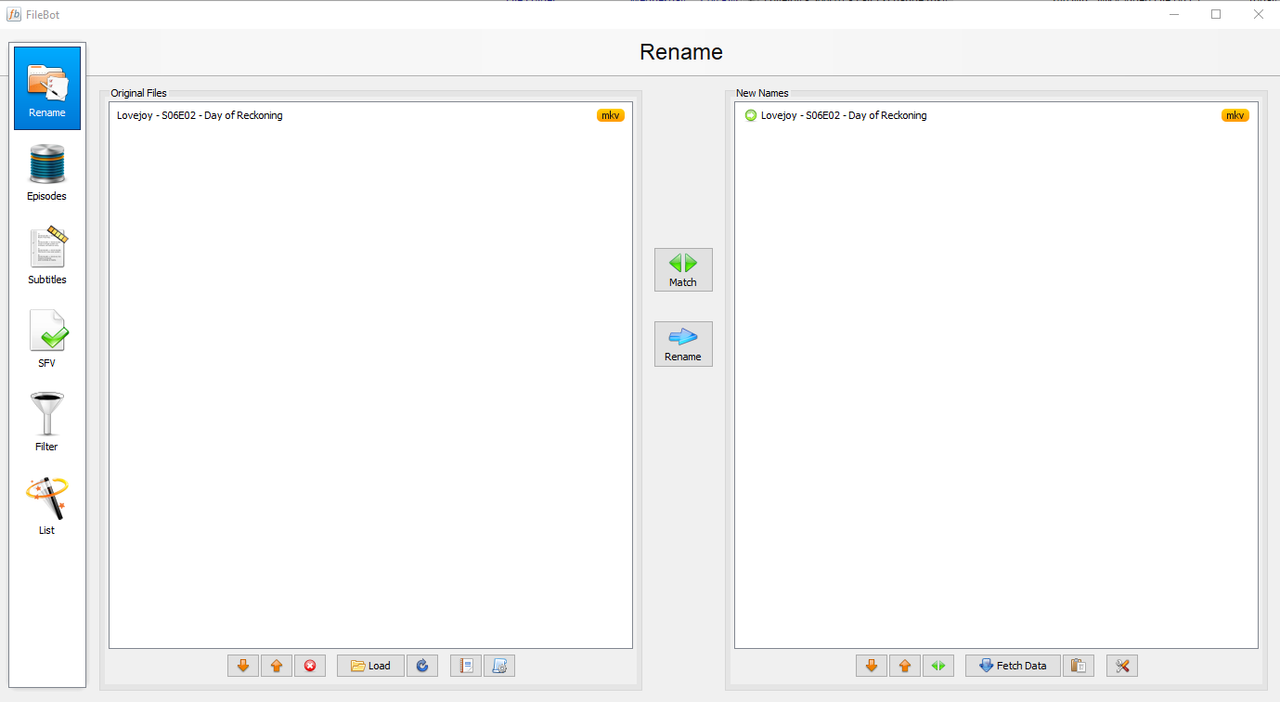Click the mkv badge in Original Files
1280x702 pixels.
tap(611, 116)
